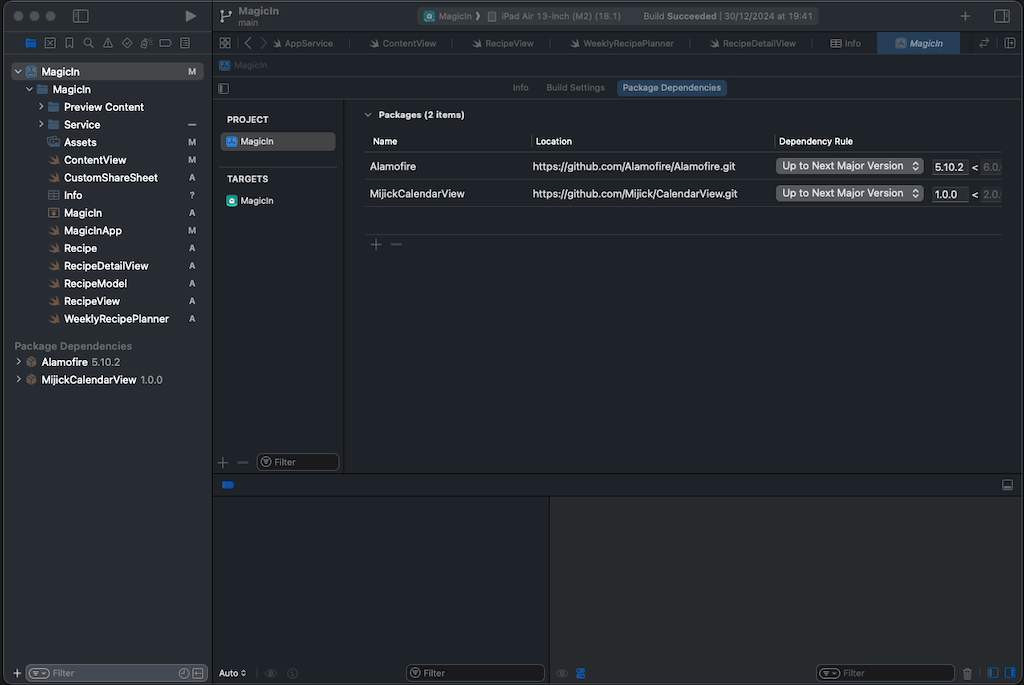Screen dimensions: 1024x685
Task: Open the breakpoint navigator
Action: click(165, 43)
